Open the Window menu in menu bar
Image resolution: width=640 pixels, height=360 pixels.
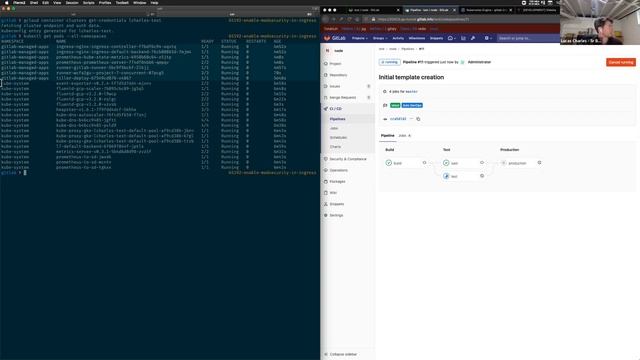pos(140,2)
